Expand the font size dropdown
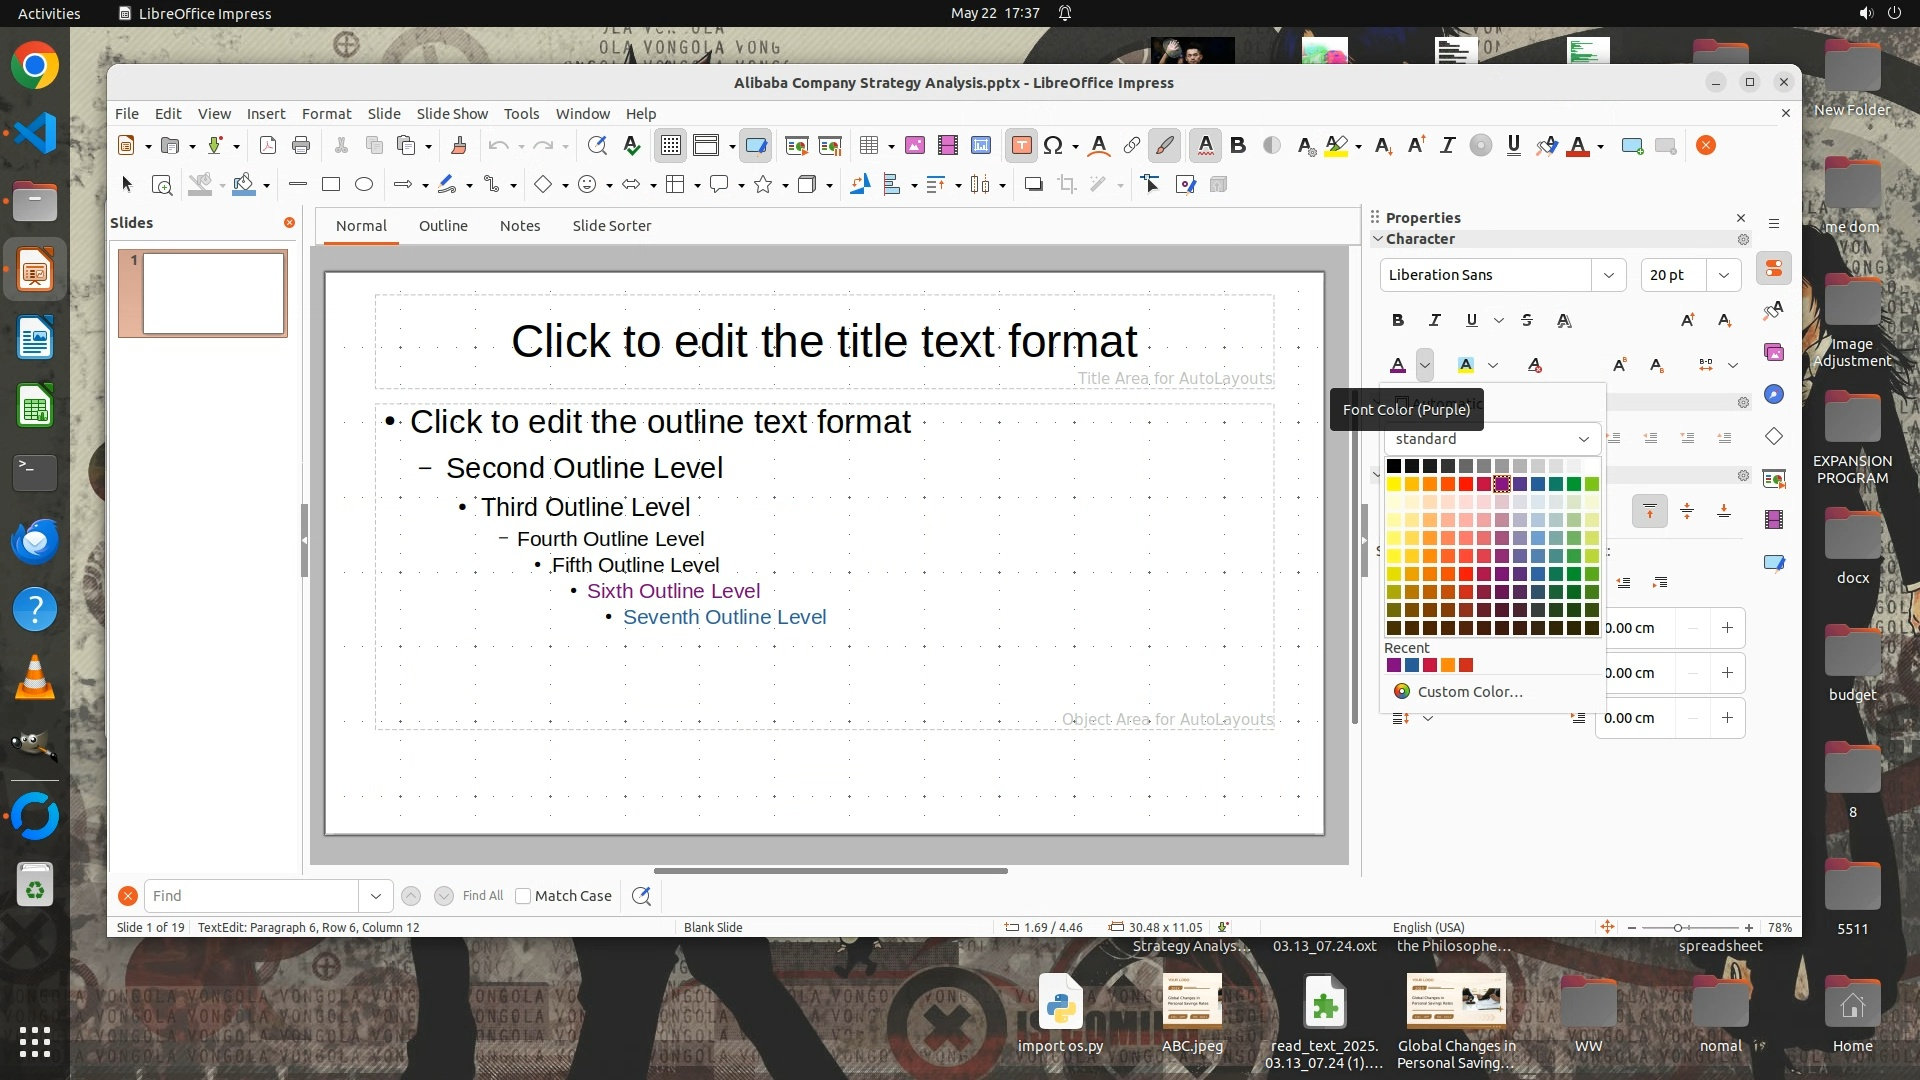Viewport: 1920px width, 1080px height. (x=1723, y=275)
